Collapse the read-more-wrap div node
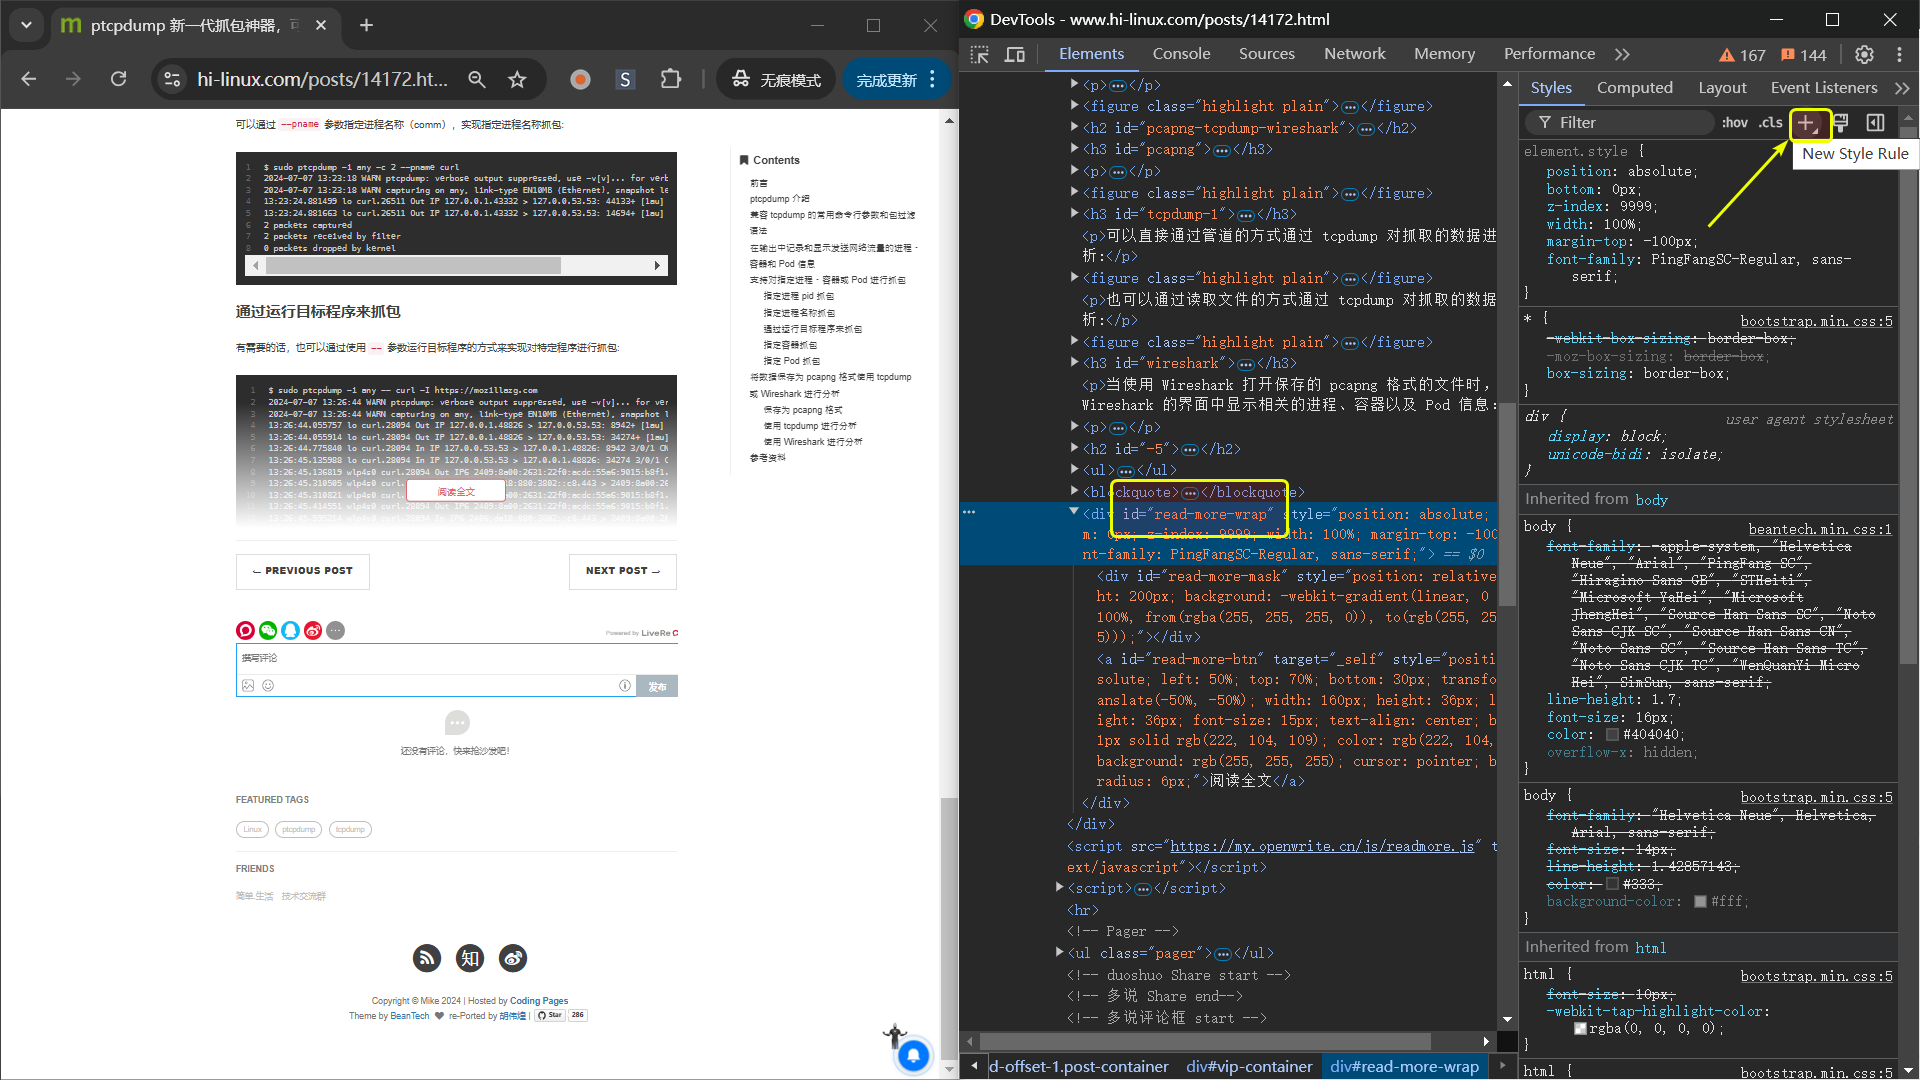Screen dimensions: 1920x1080 tap(1074, 512)
